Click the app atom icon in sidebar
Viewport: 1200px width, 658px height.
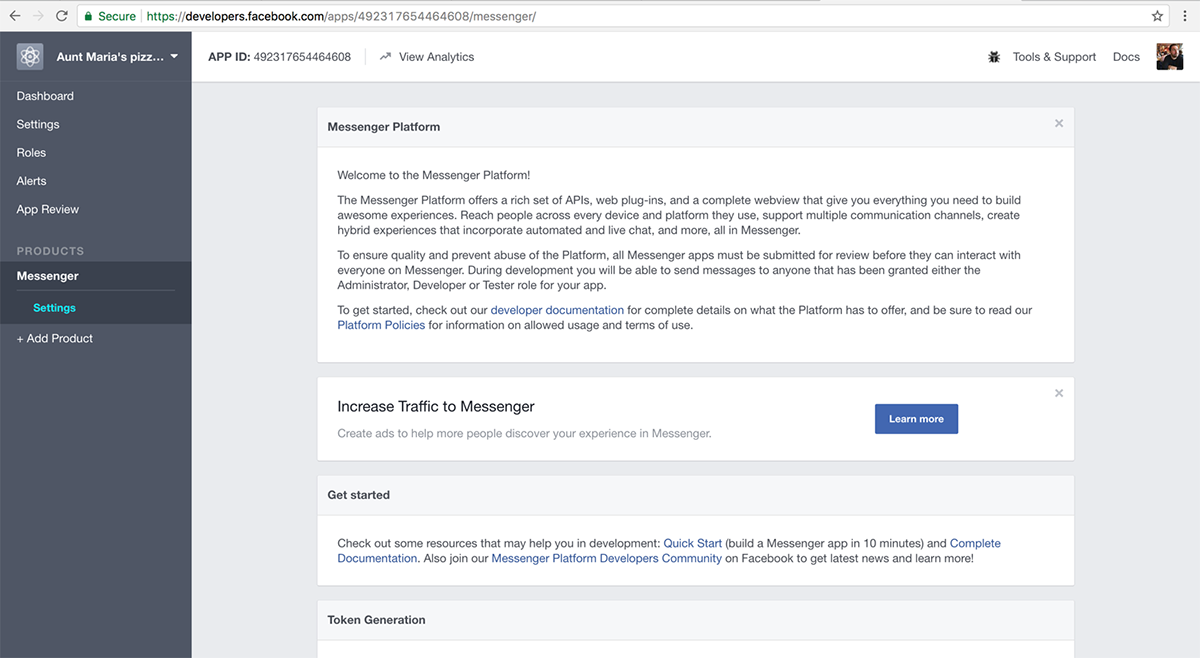[x=30, y=57]
